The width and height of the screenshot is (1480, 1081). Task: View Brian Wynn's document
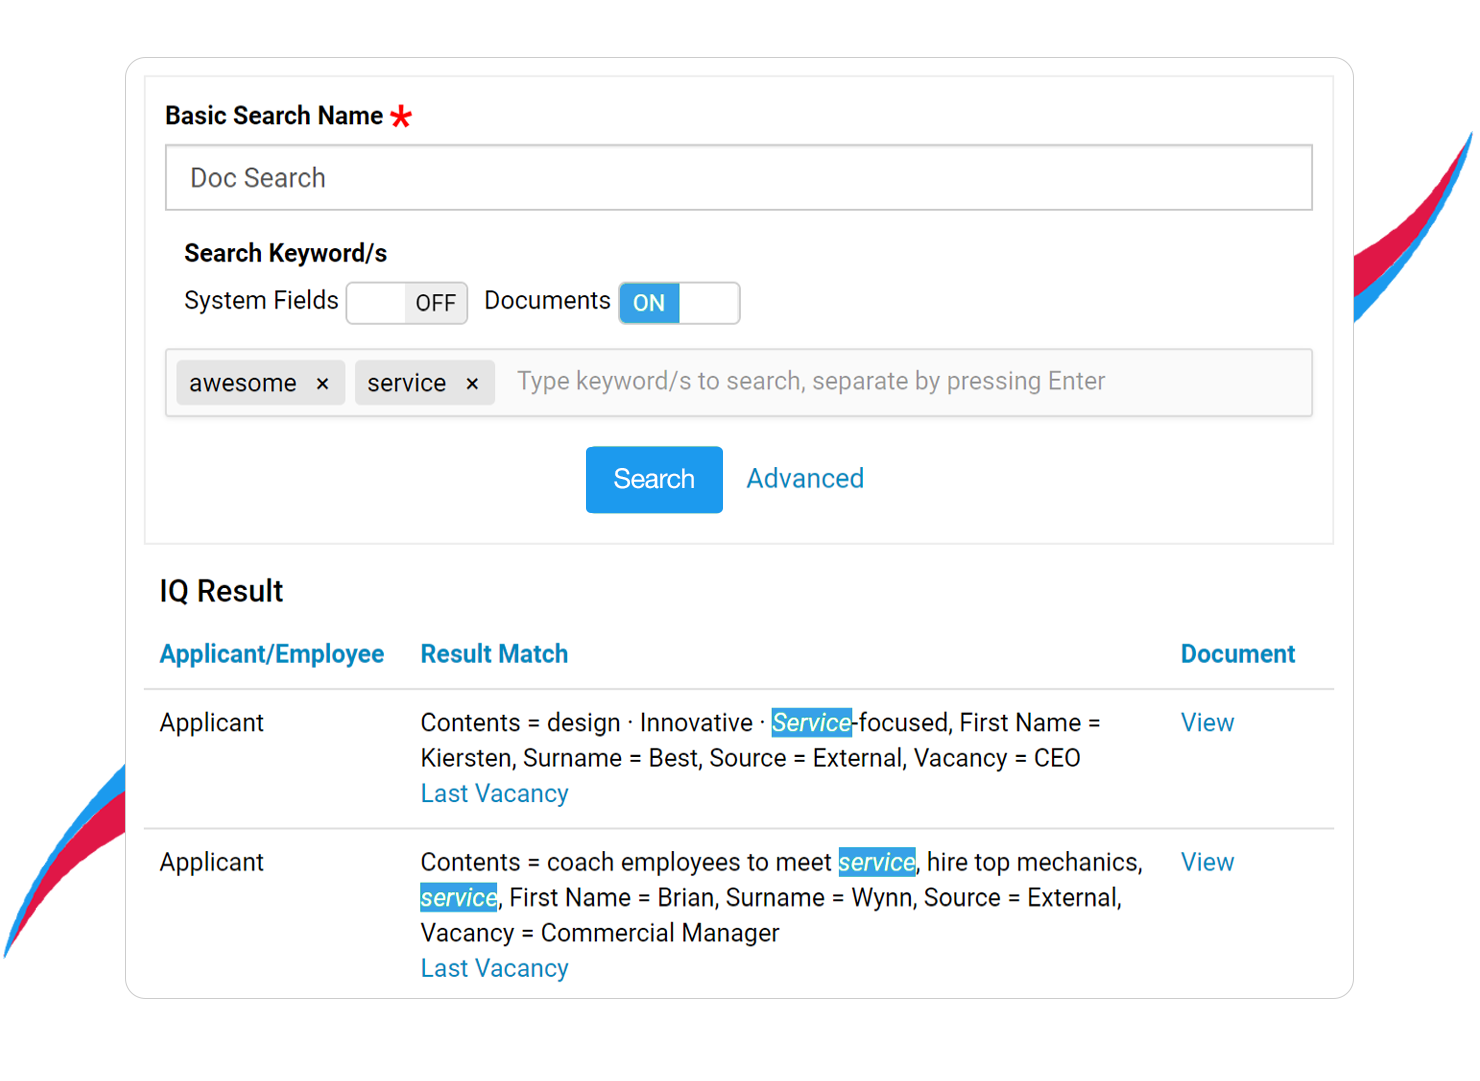tap(1207, 862)
